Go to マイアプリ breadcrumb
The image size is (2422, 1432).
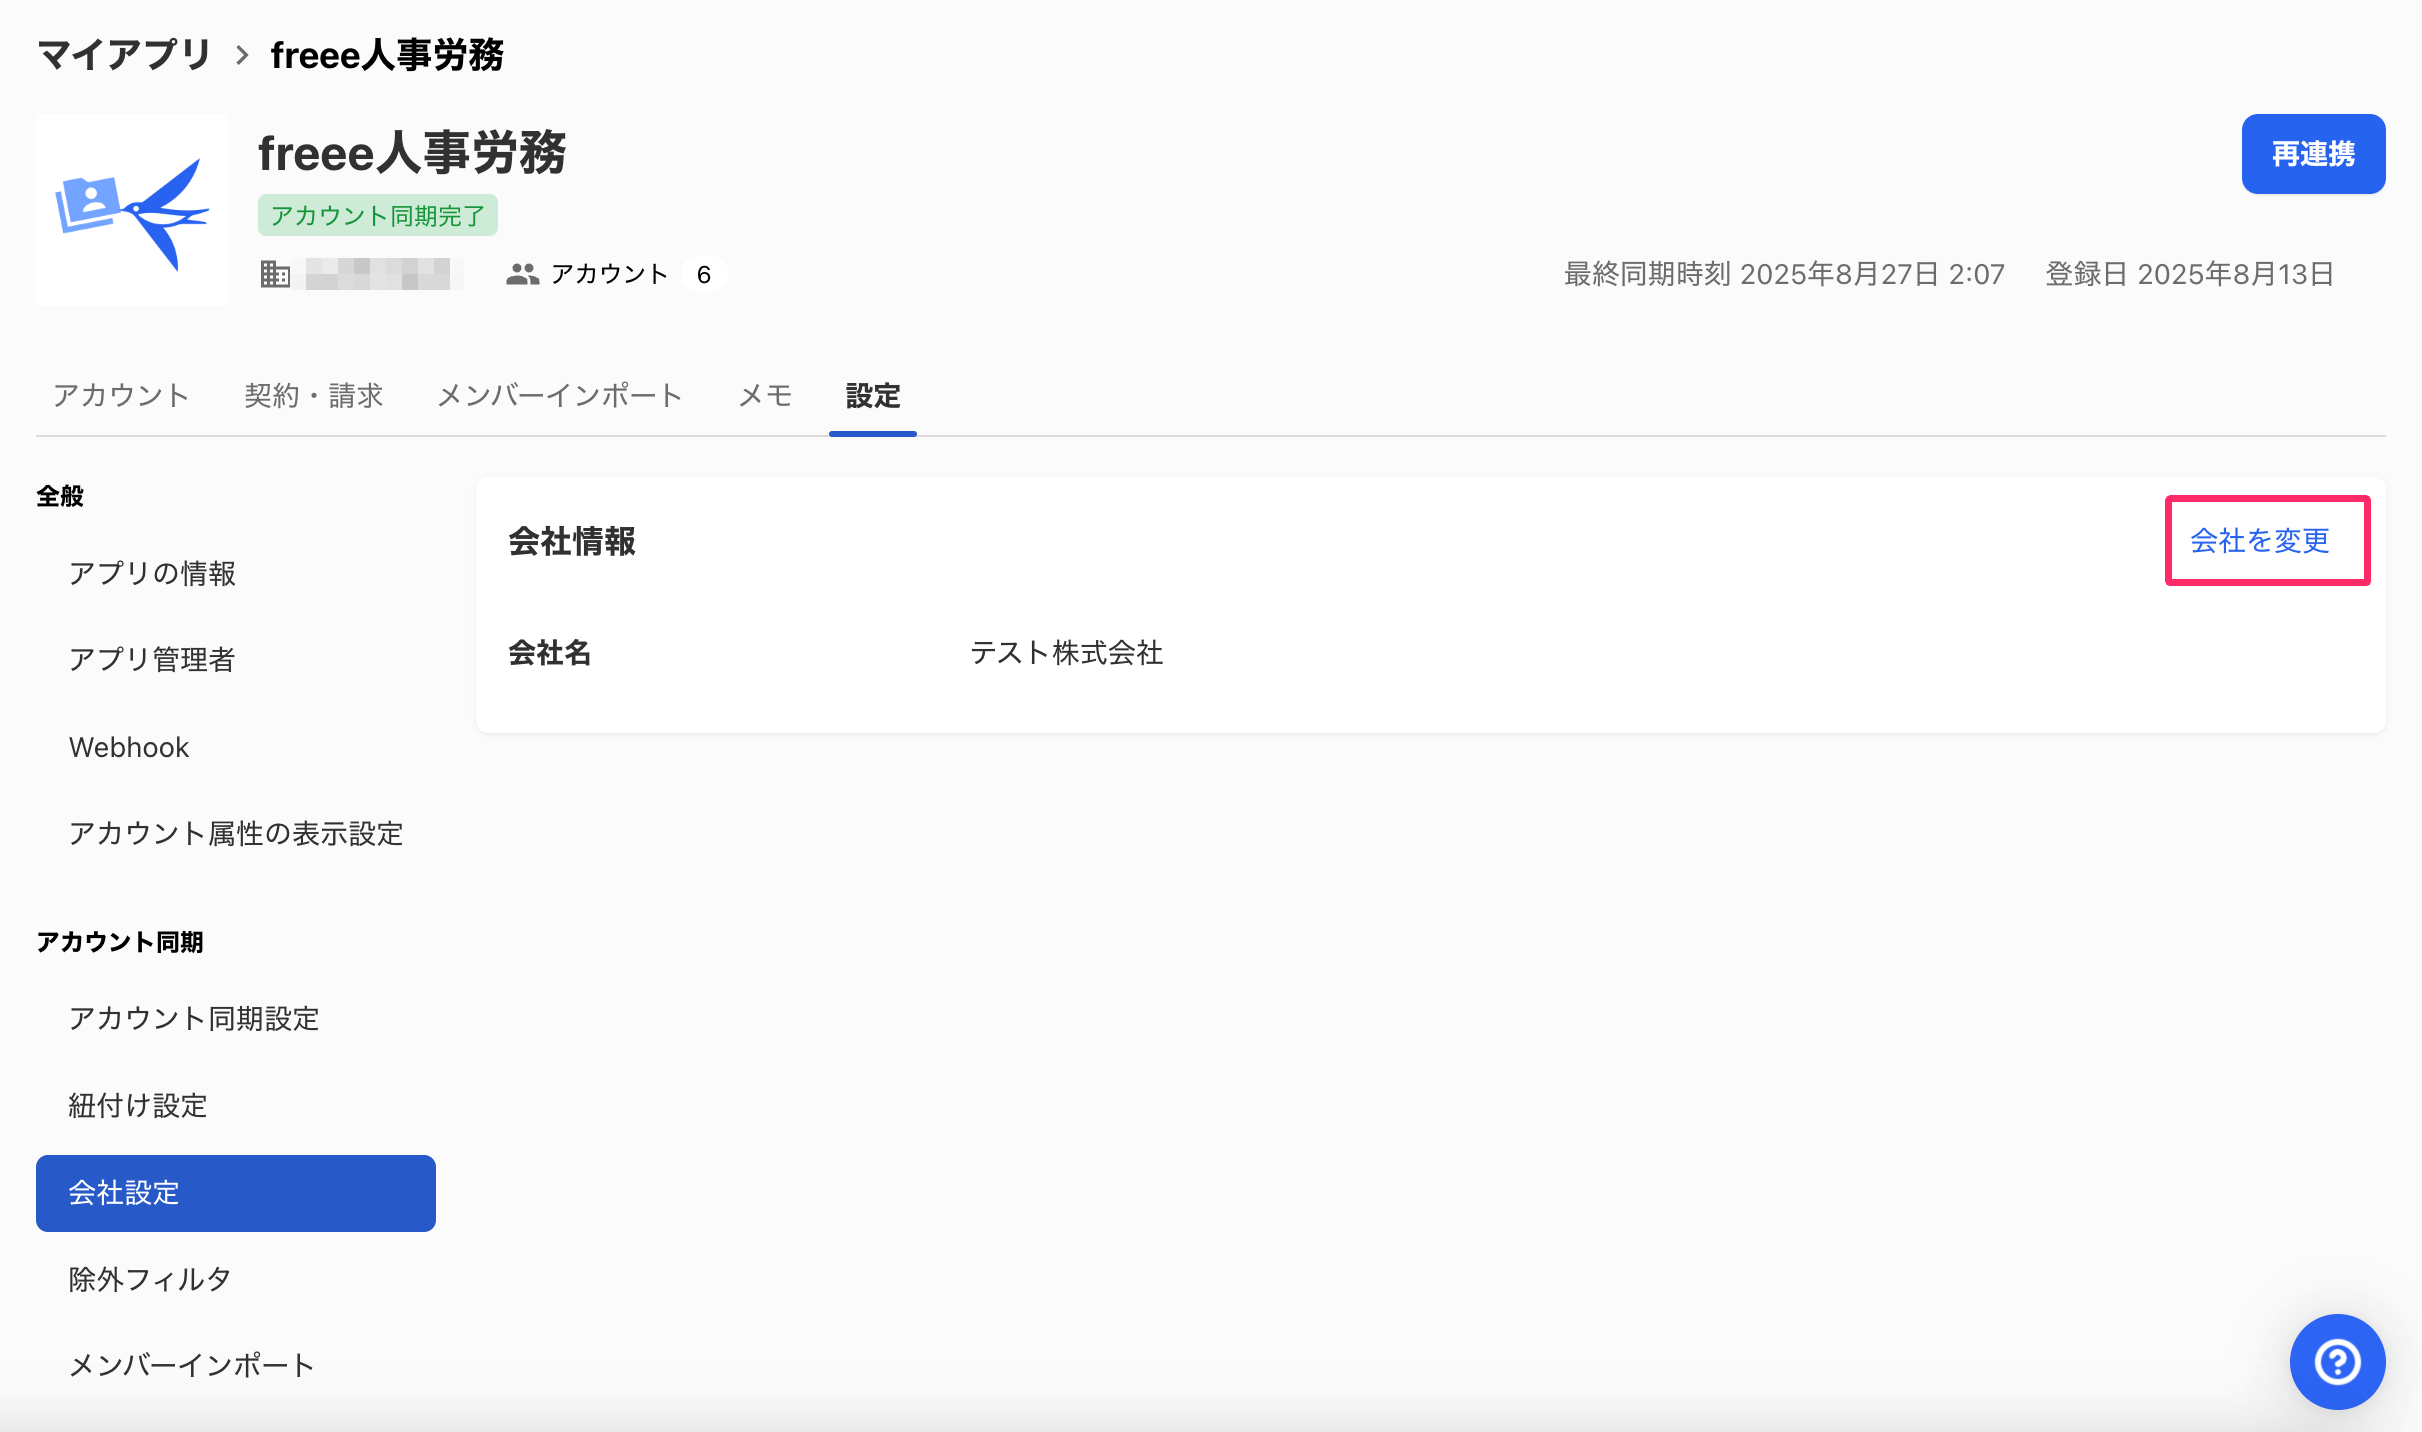coord(123,55)
